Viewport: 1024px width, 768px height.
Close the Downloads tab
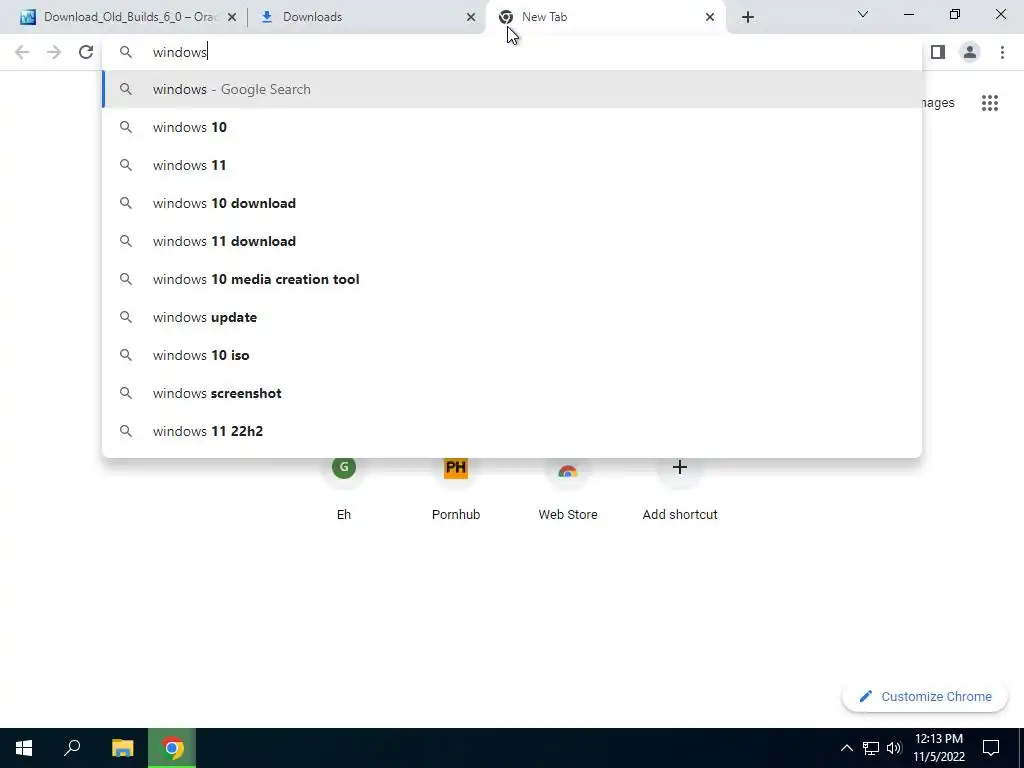(x=471, y=17)
